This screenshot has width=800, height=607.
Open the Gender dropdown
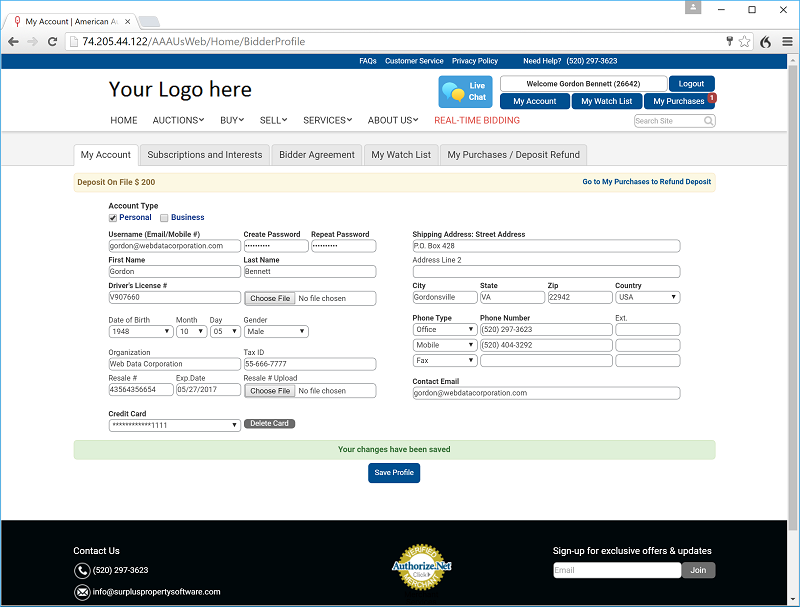click(276, 332)
